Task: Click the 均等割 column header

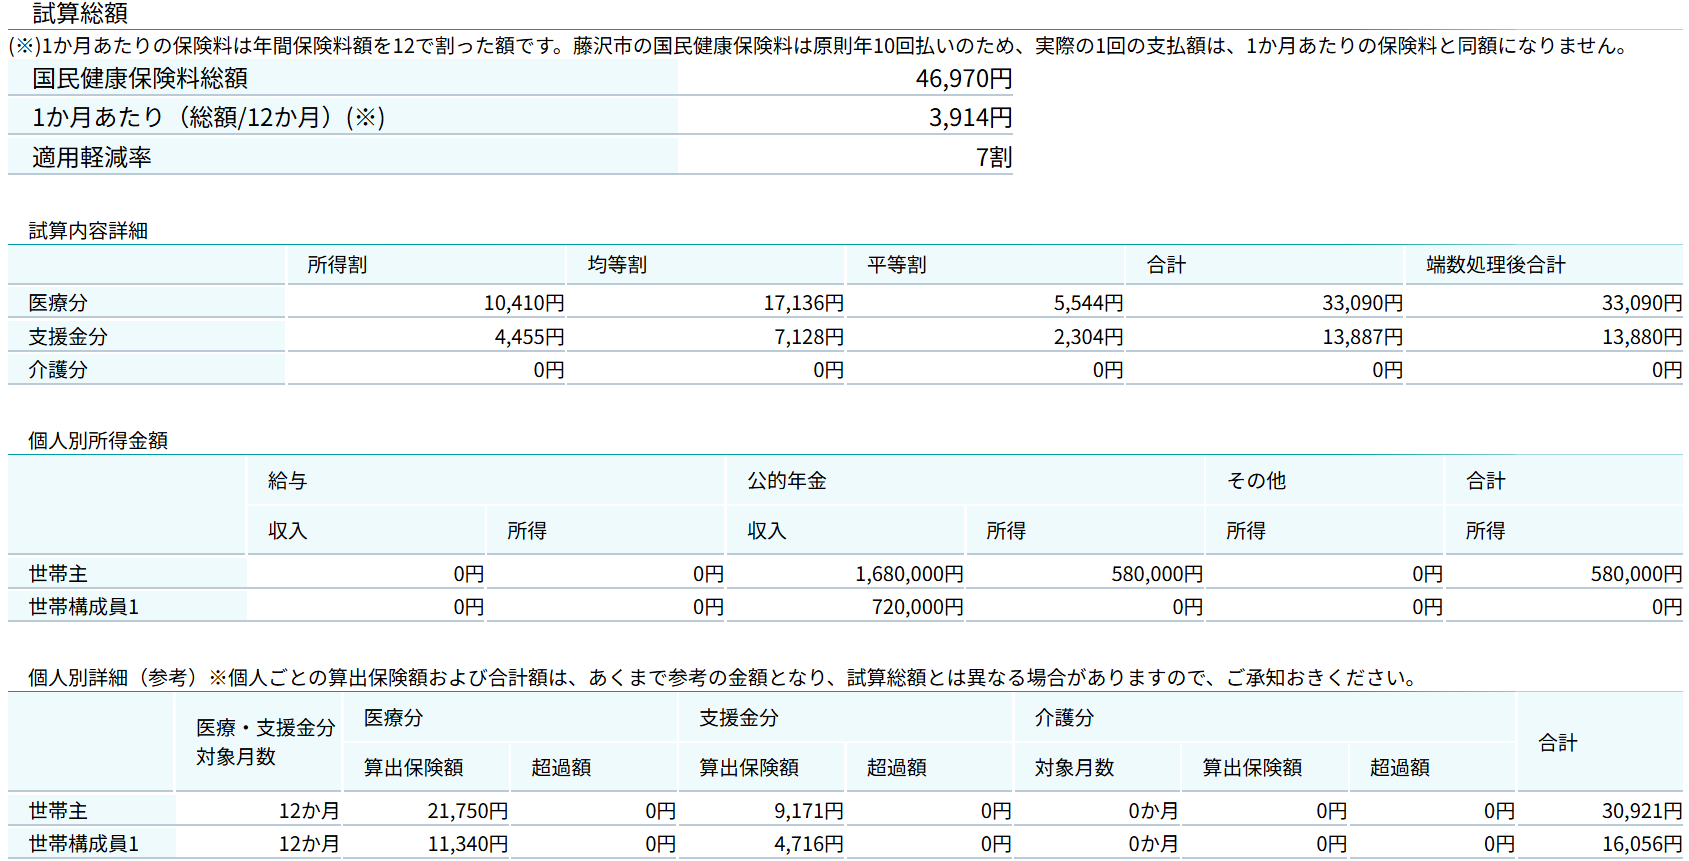Action: click(x=617, y=265)
